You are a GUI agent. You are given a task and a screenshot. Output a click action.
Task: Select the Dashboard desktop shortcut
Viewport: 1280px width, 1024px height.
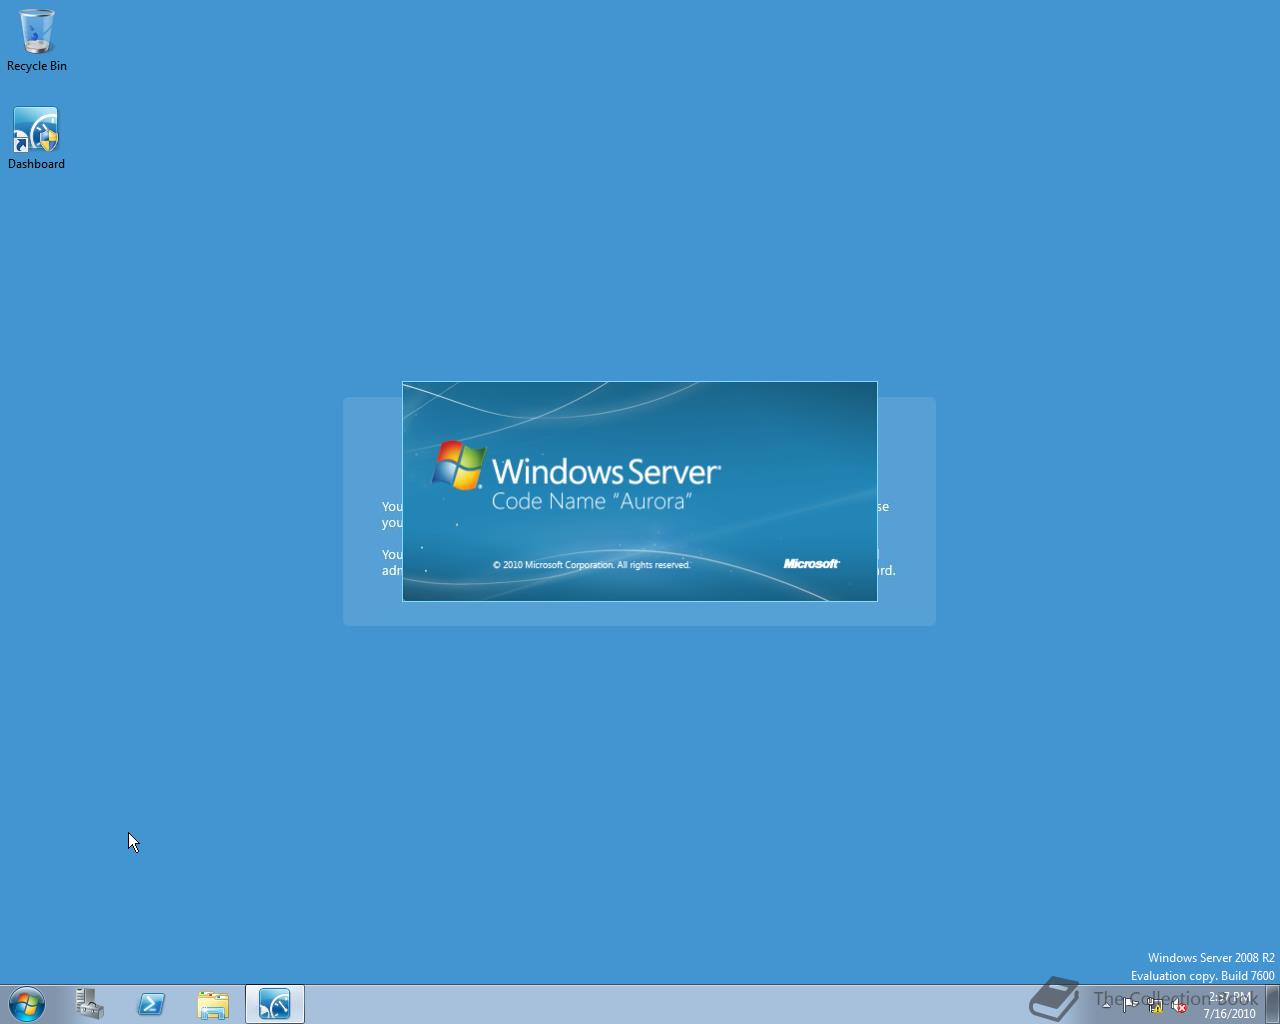36,138
